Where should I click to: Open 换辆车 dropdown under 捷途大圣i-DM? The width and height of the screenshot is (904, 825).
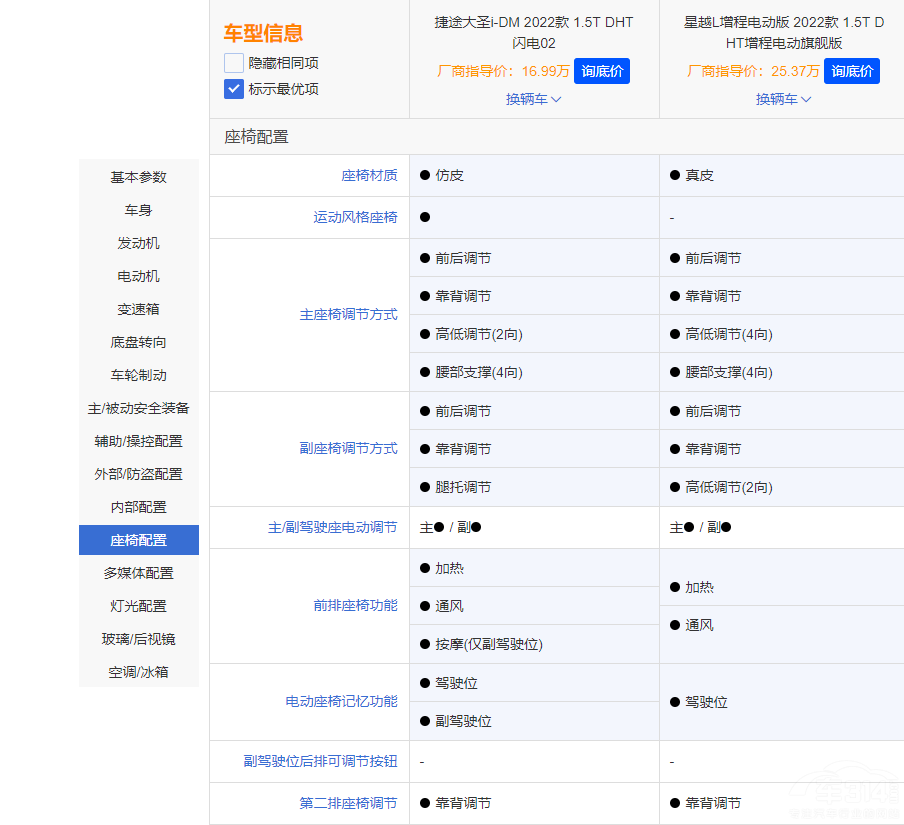[534, 99]
